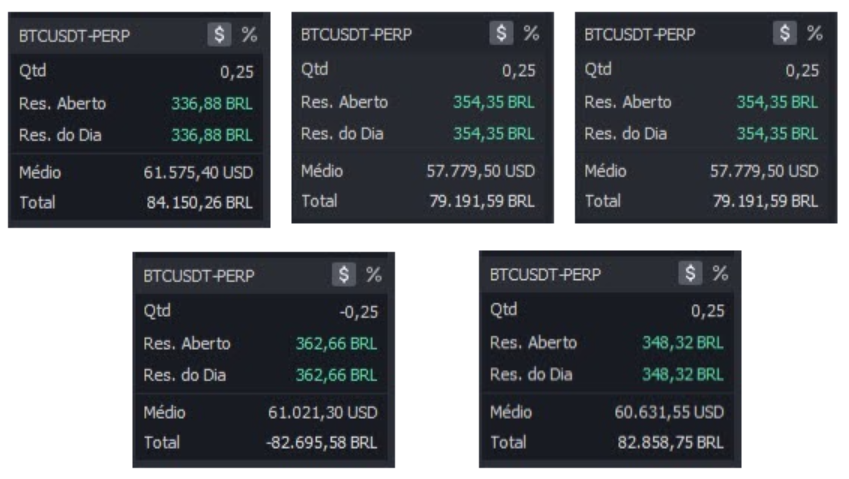Select the Total value 82.858,75 BRL
This screenshot has width=849, height=479.
coord(670,443)
